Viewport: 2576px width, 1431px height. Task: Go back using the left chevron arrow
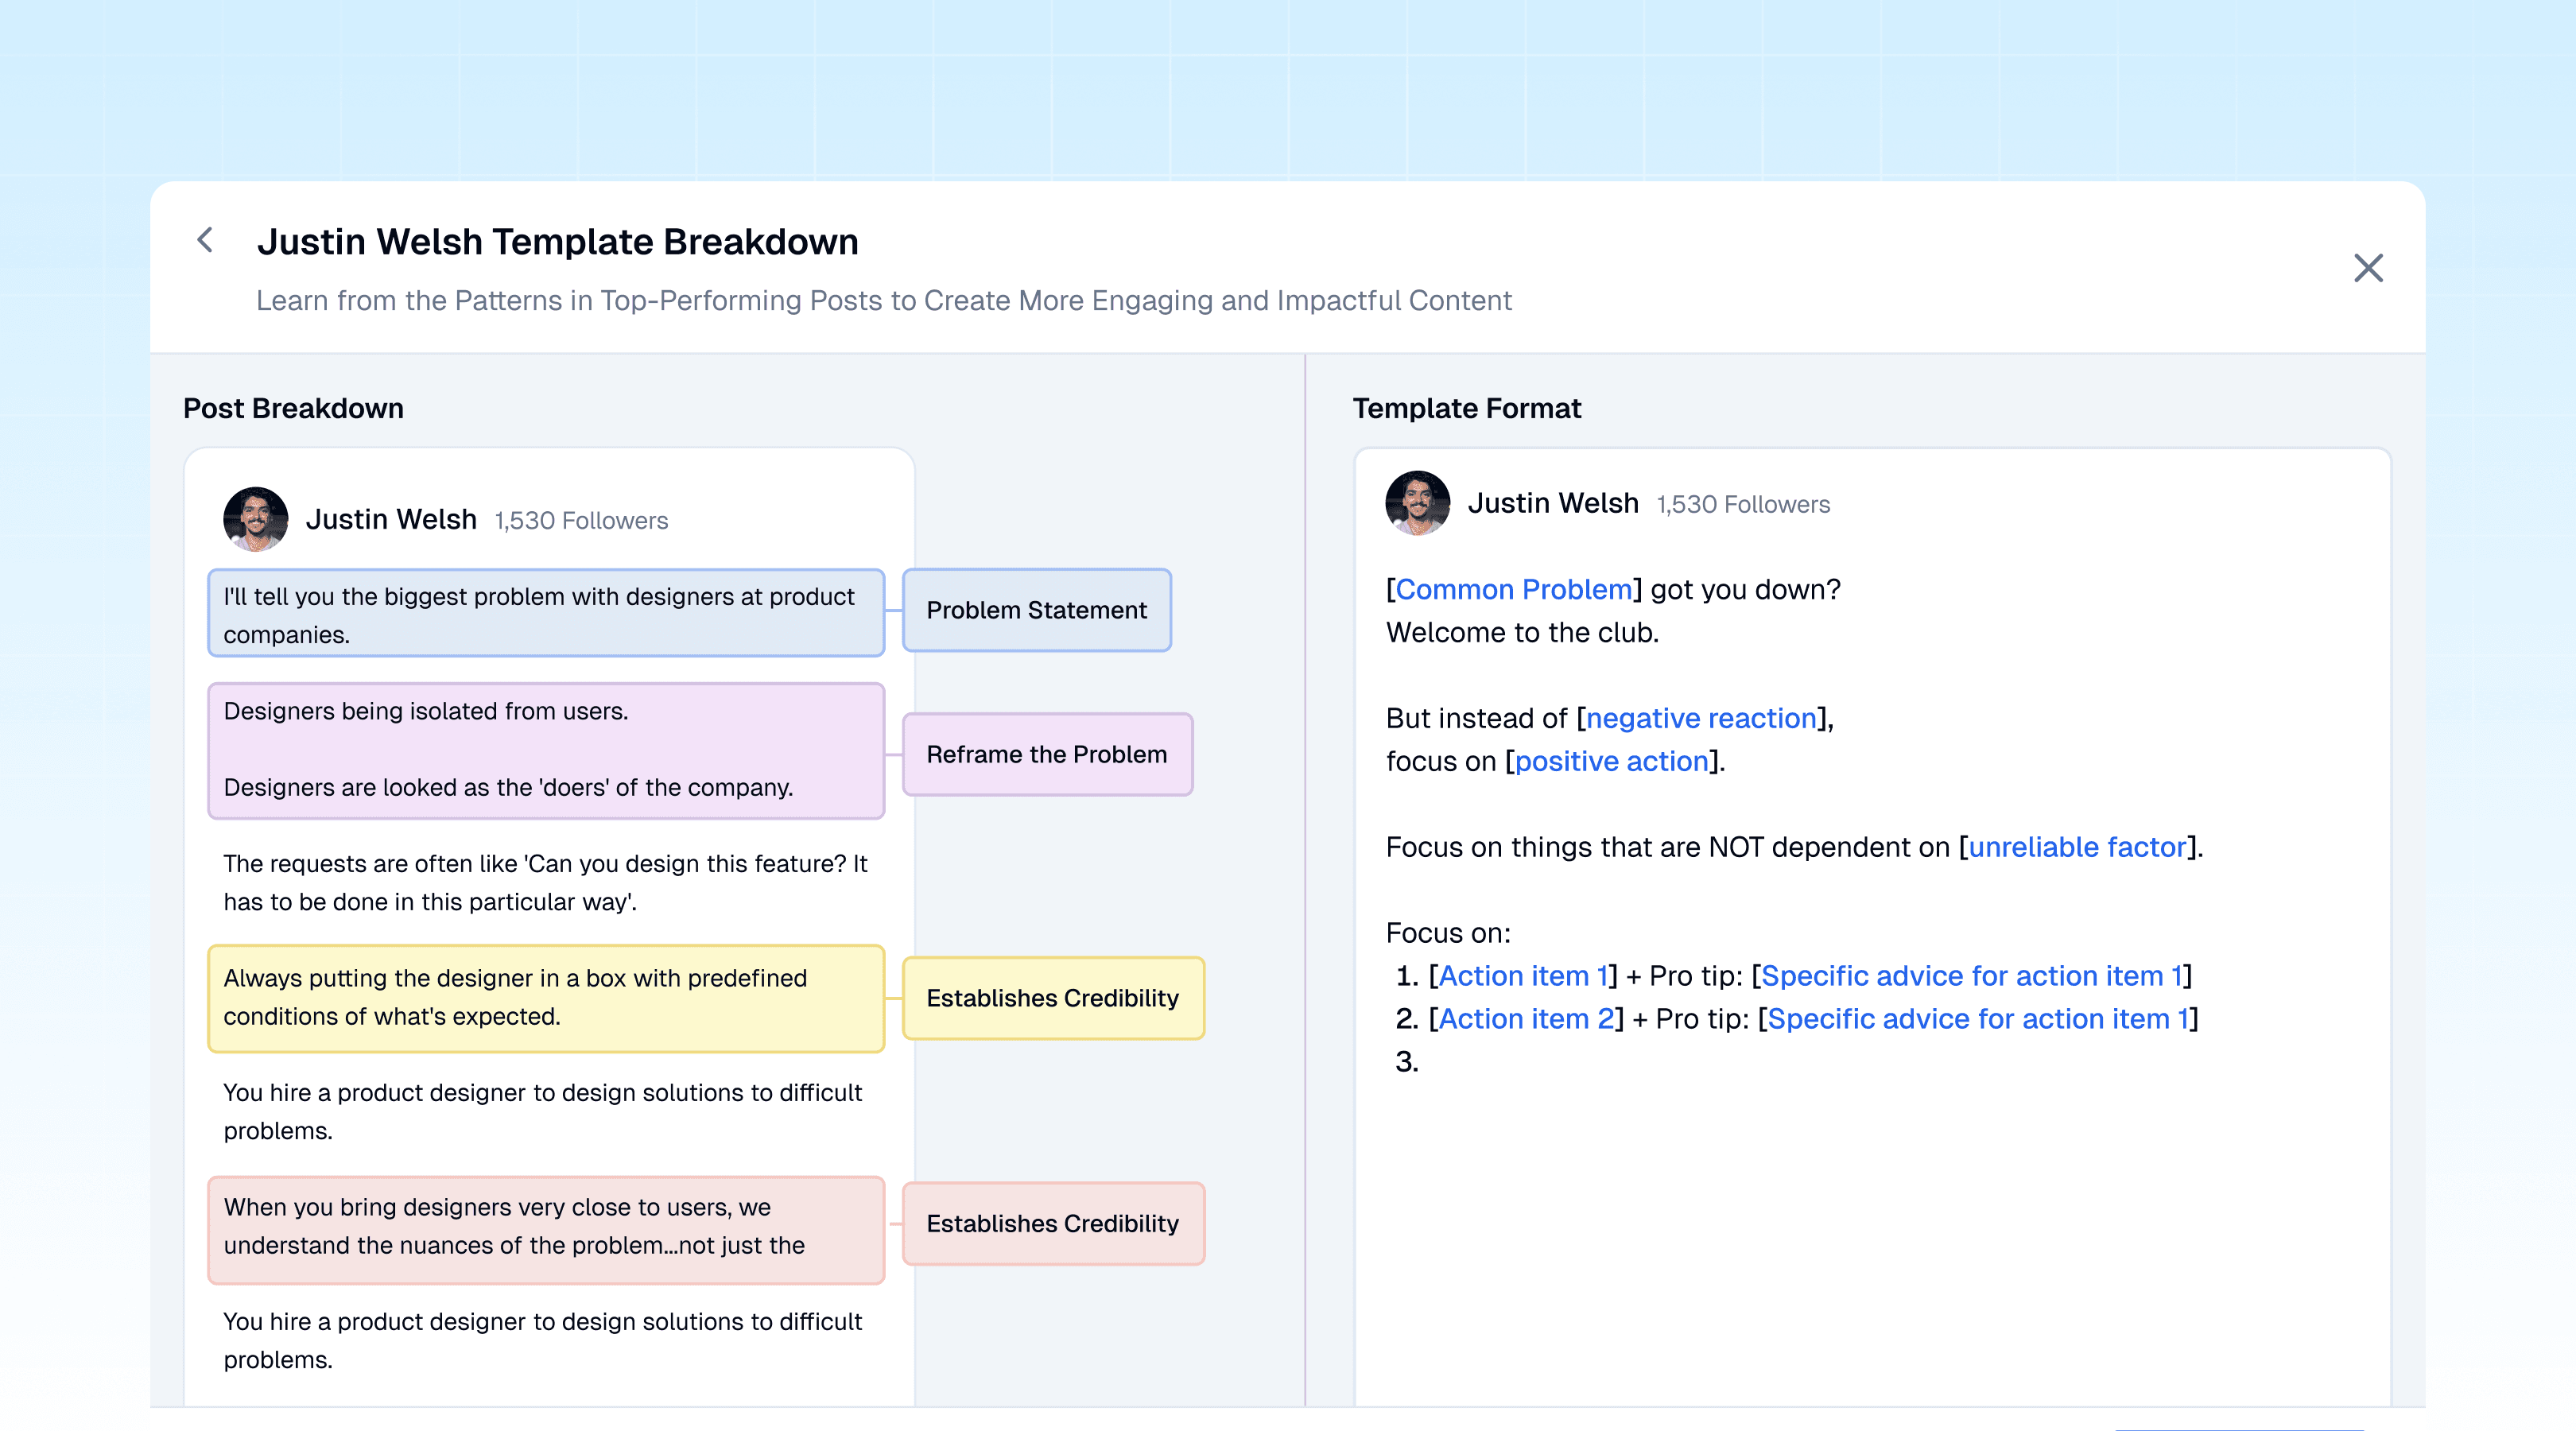tap(205, 240)
